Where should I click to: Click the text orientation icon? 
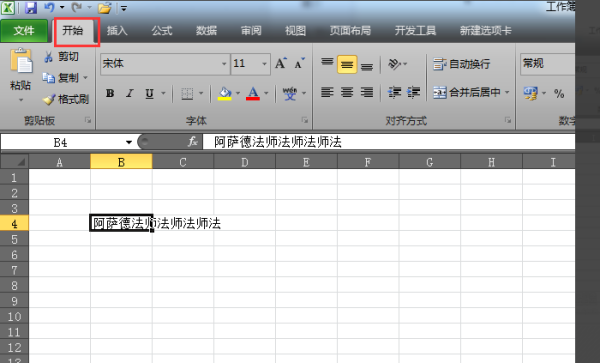click(x=394, y=63)
